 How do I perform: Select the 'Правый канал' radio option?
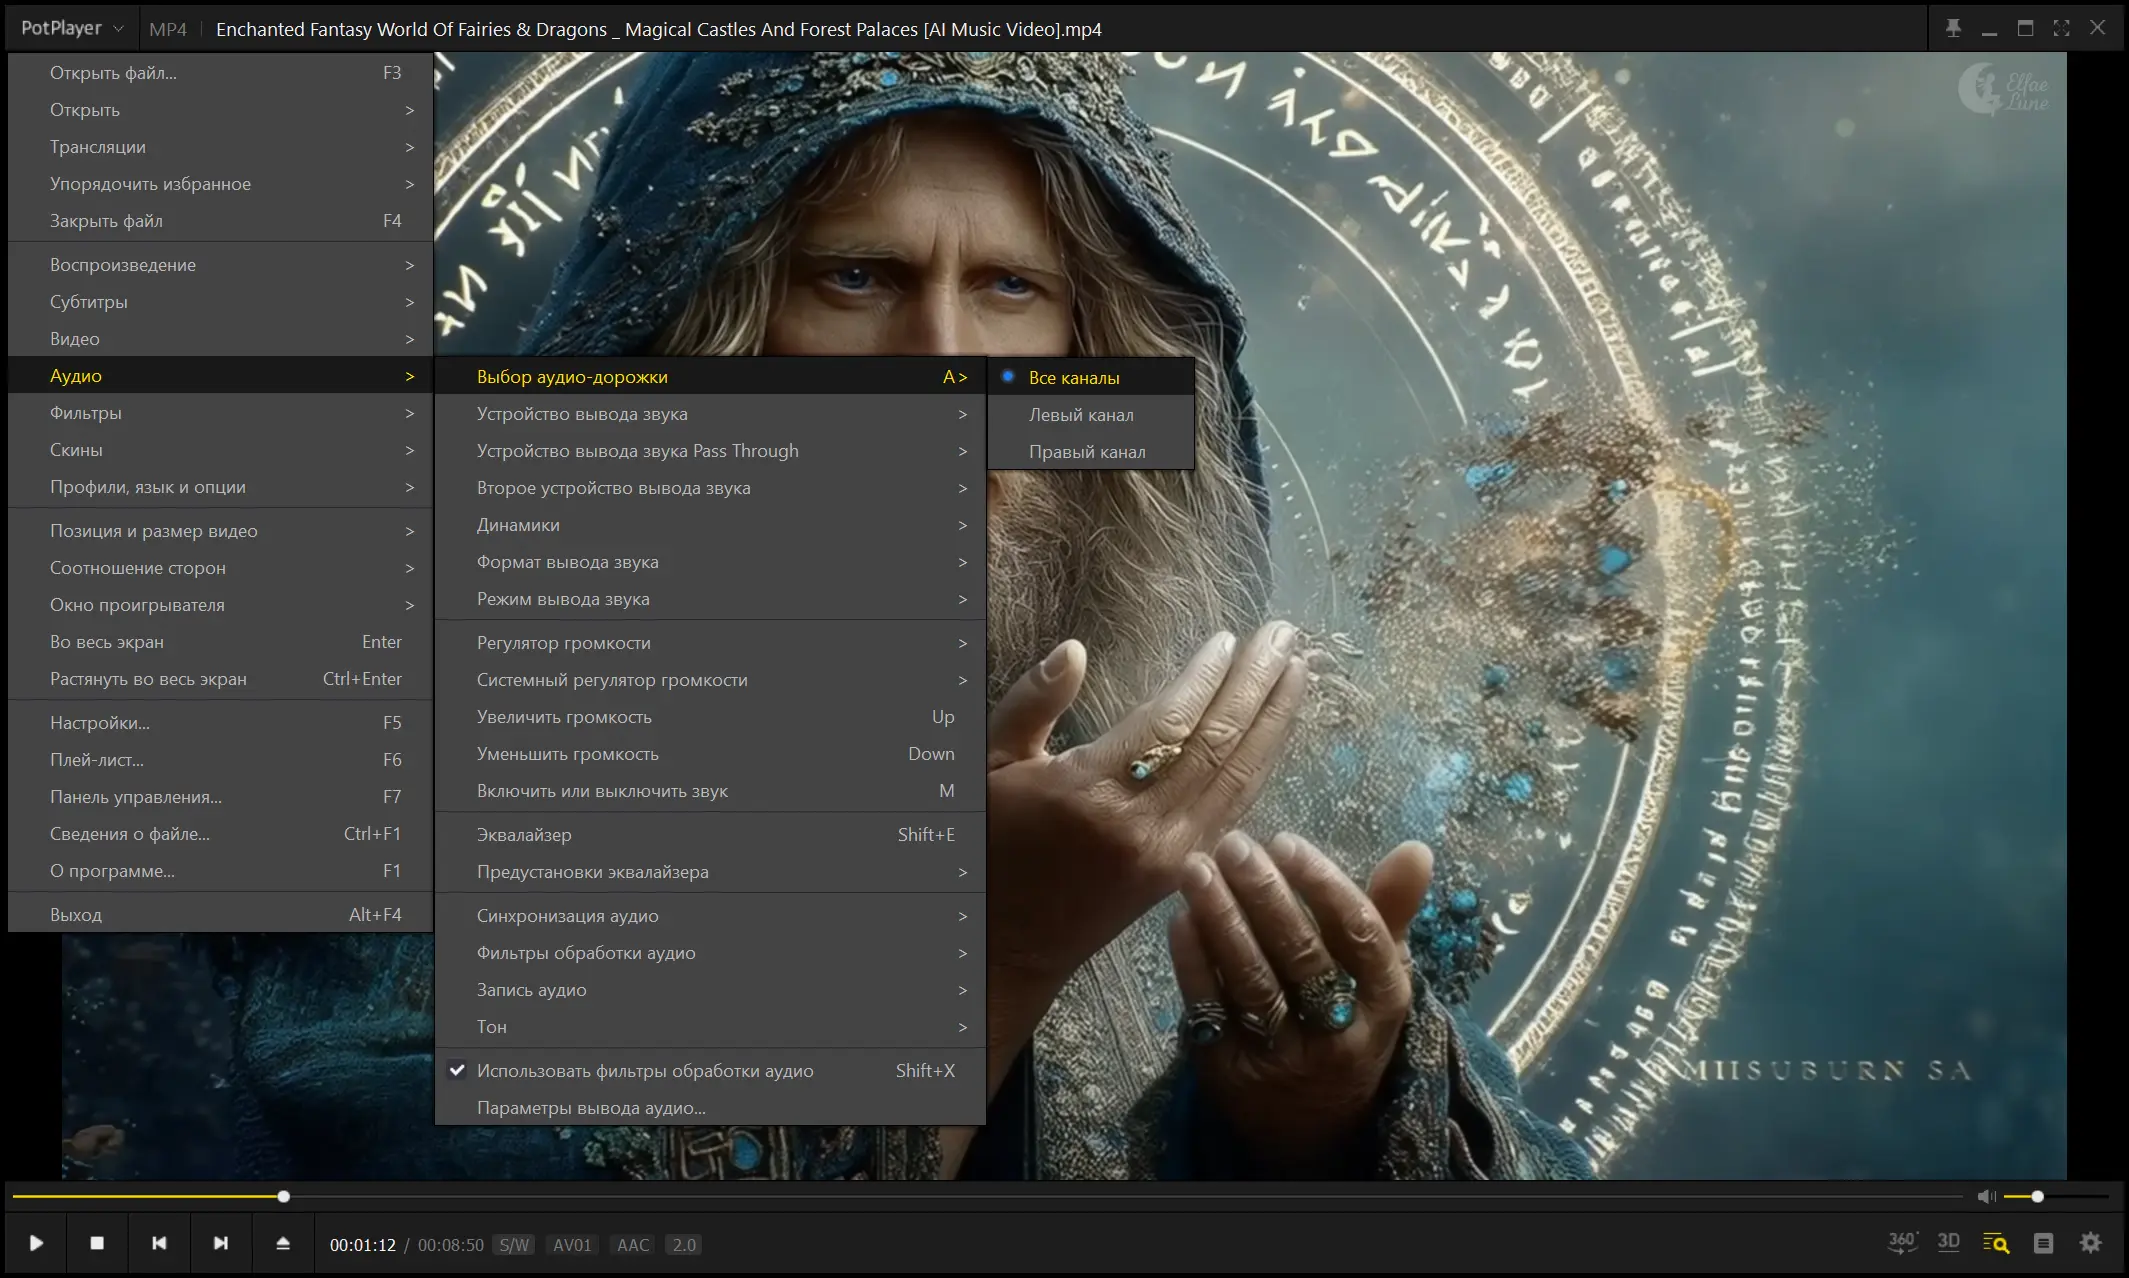1087,452
